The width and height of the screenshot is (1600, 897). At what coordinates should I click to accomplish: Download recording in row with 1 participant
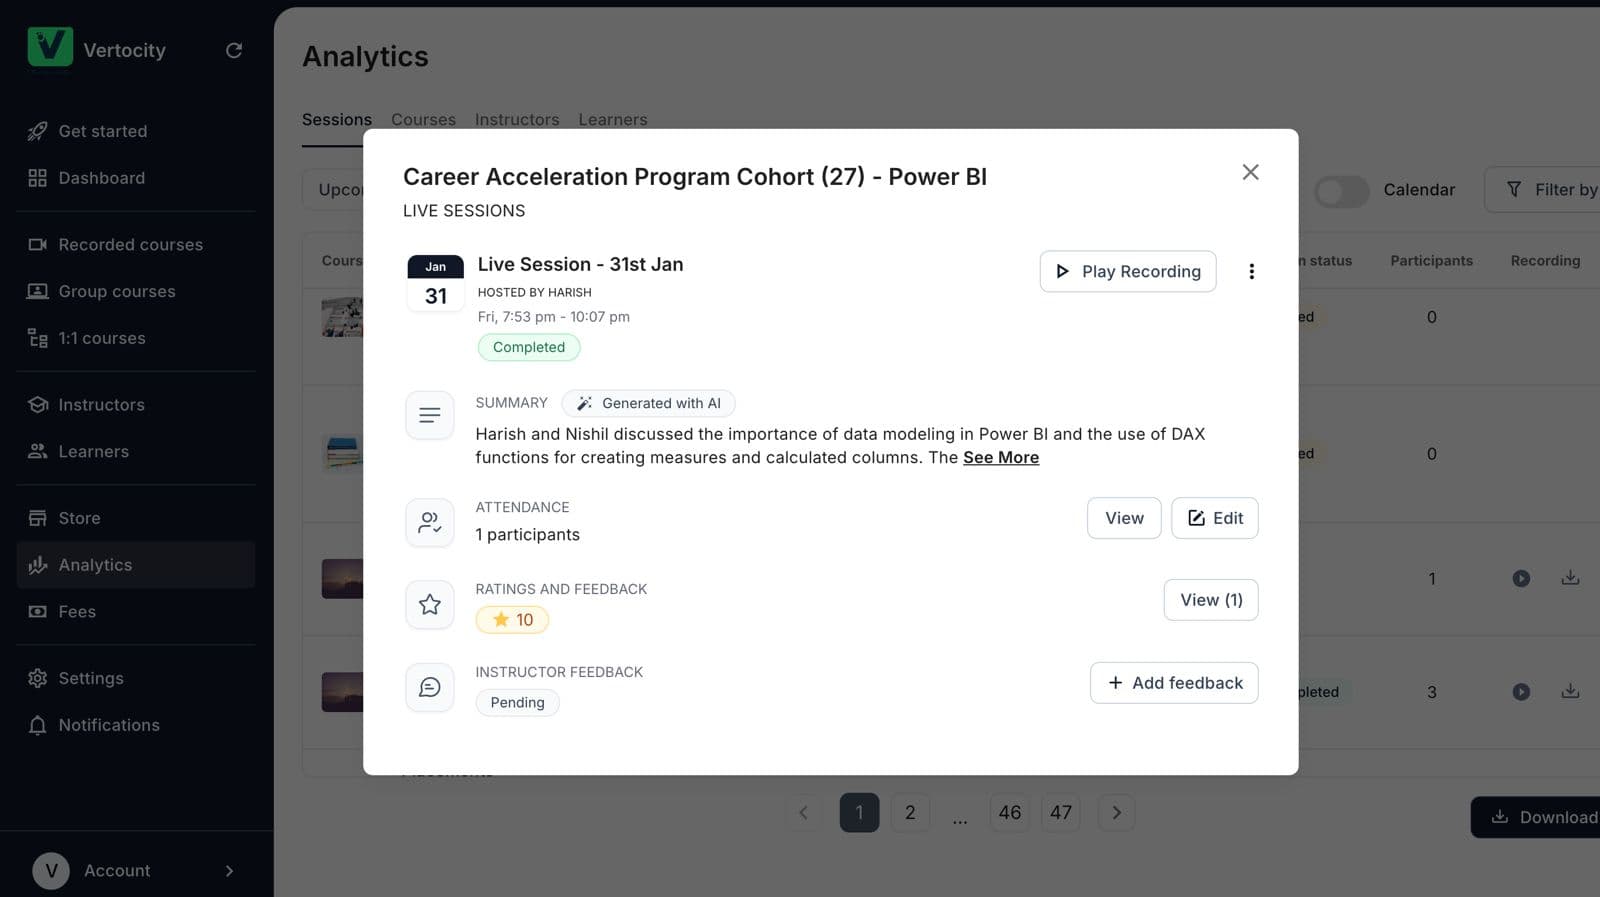[x=1570, y=578]
